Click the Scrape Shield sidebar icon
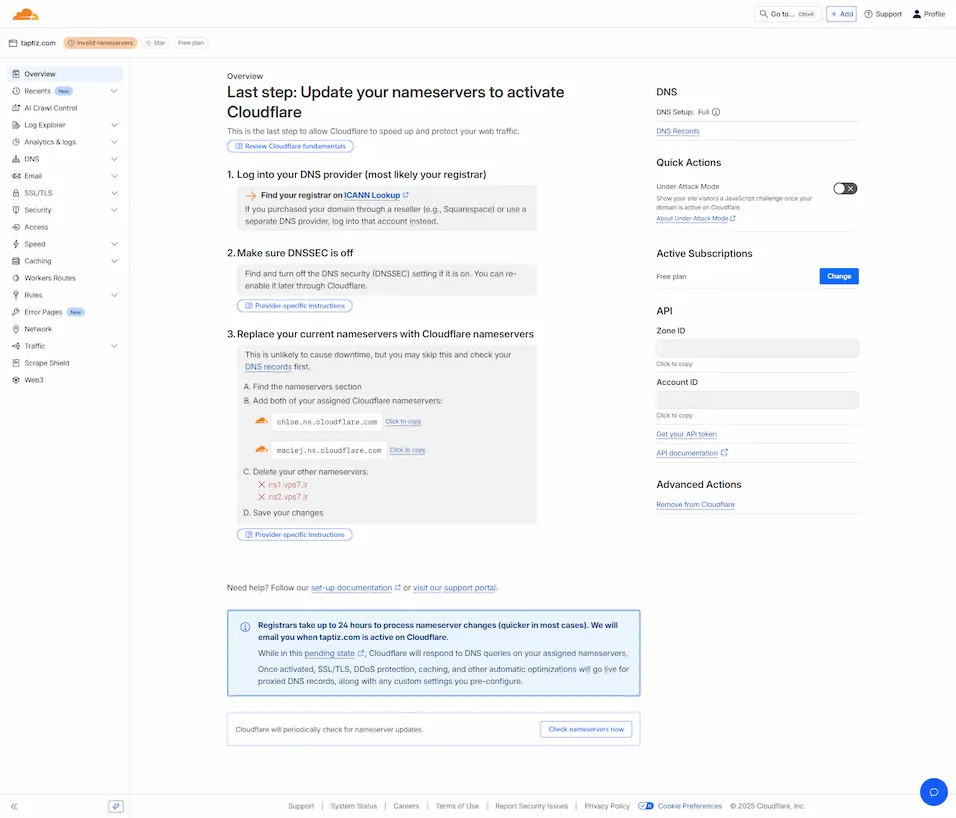956x818 pixels. (x=16, y=363)
